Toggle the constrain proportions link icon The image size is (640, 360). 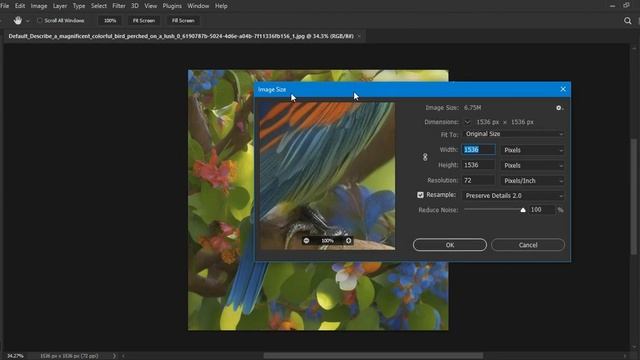click(x=425, y=157)
